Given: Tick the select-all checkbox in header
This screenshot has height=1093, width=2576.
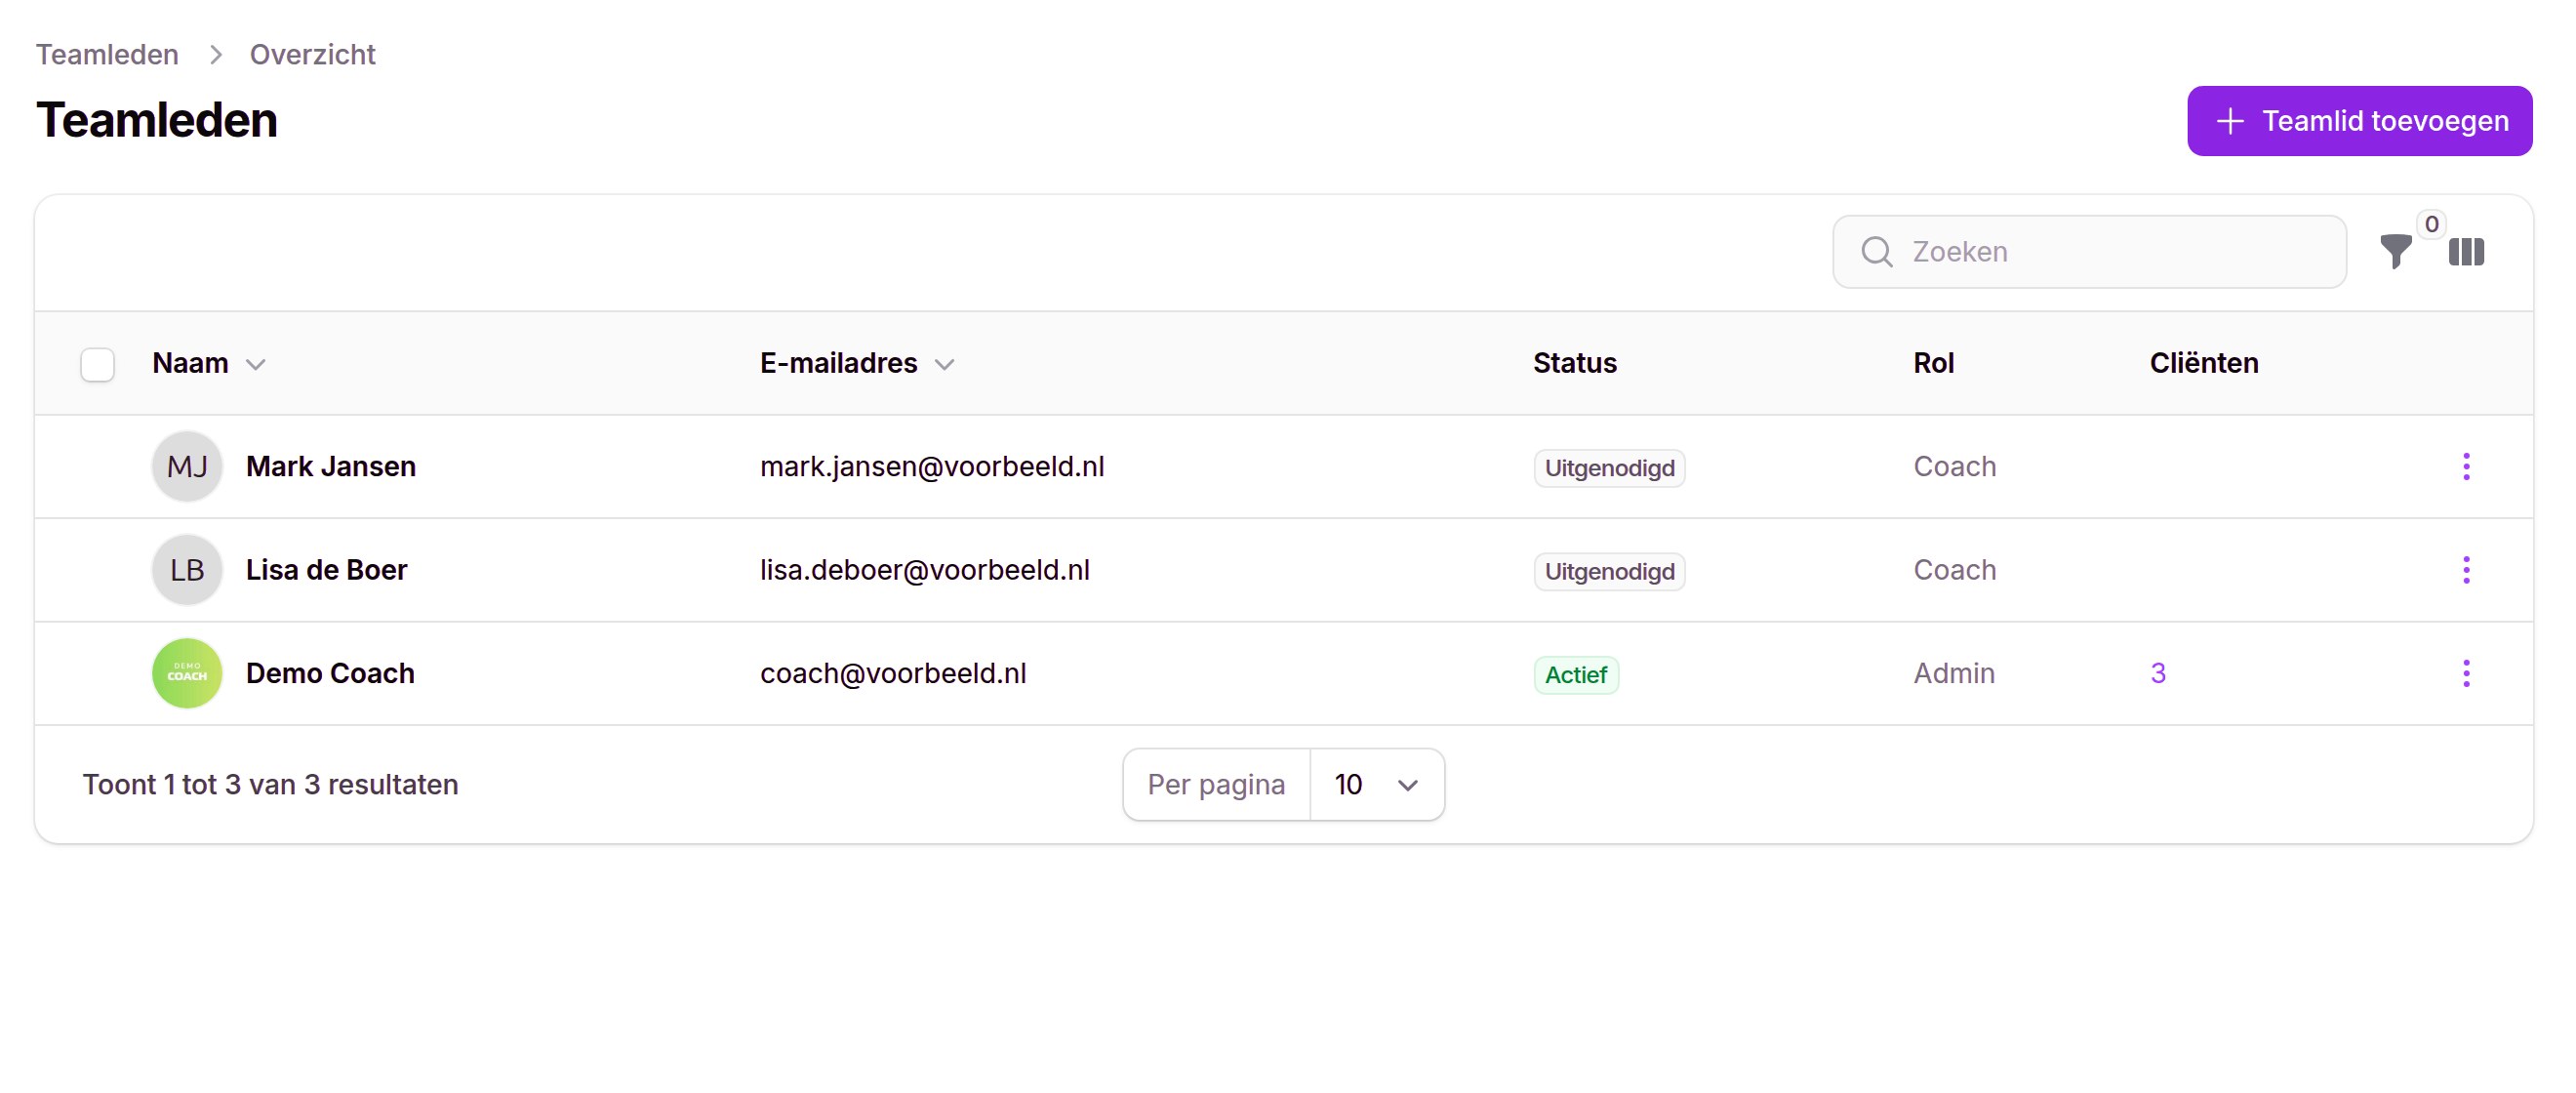Looking at the screenshot, I should pos(97,364).
